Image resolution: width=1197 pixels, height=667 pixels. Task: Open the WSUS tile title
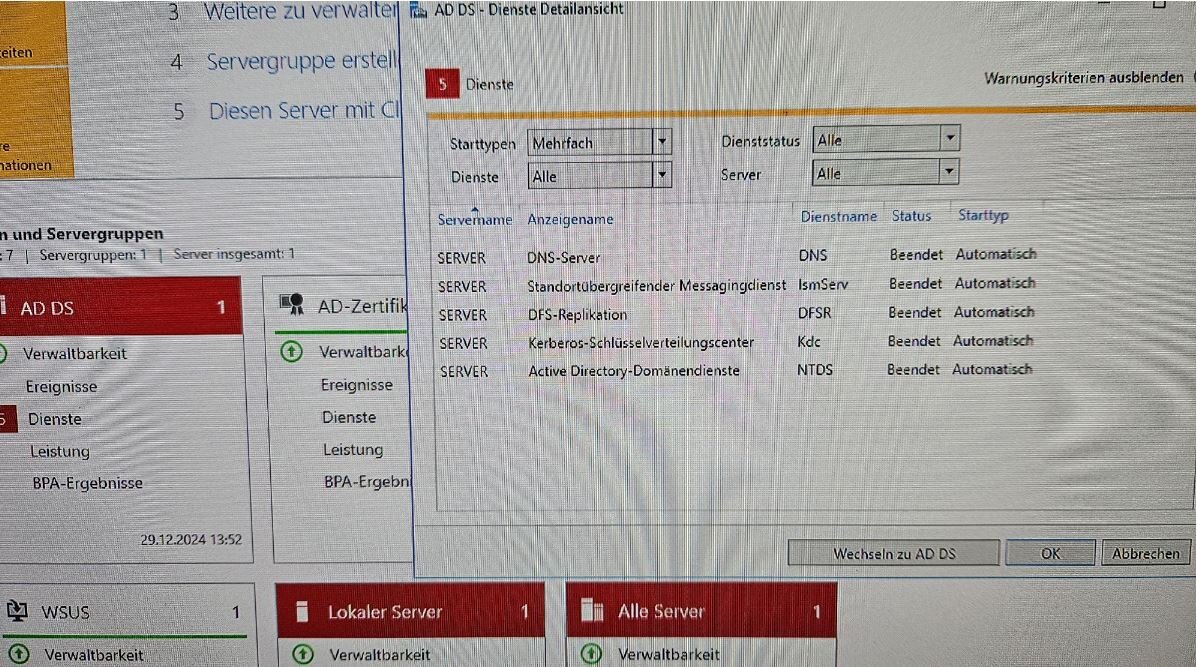(65, 612)
